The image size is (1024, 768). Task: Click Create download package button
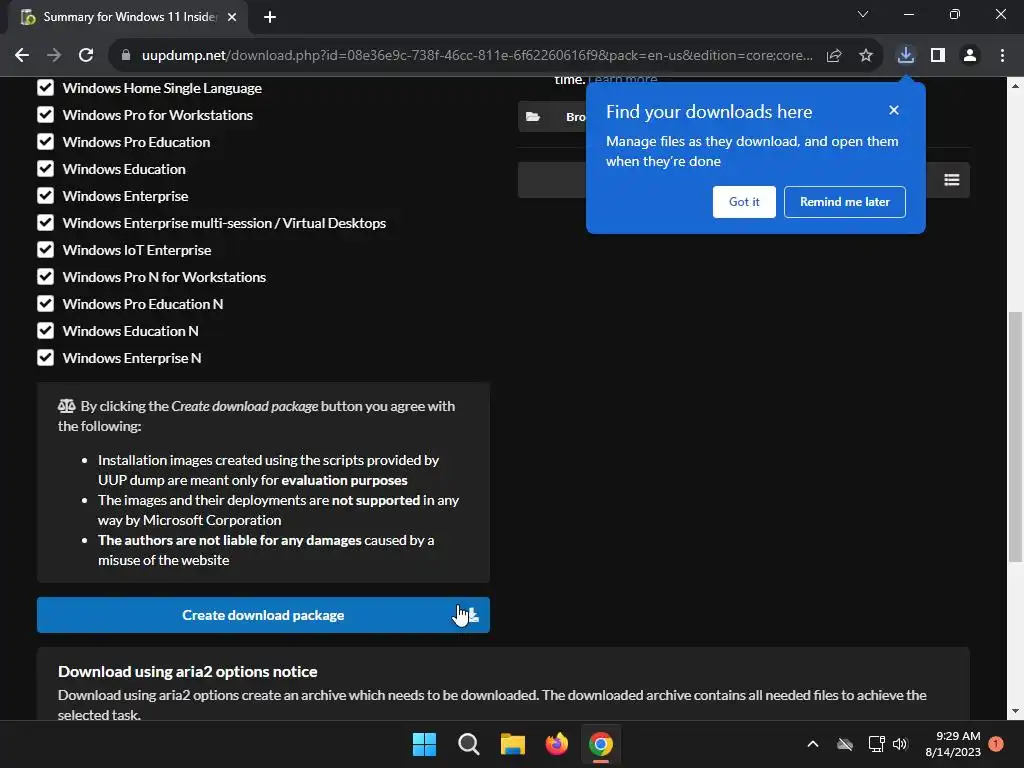pyautogui.click(x=263, y=615)
